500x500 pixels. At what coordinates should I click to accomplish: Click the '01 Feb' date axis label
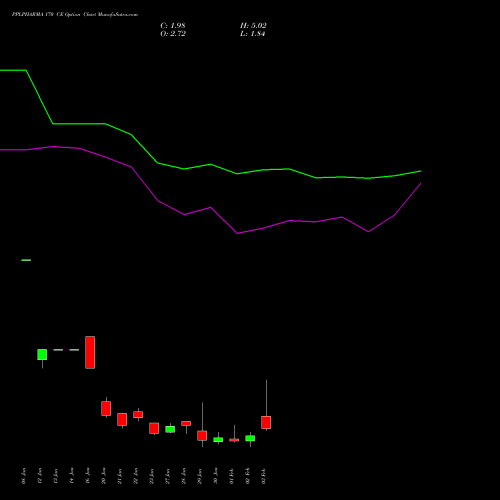click(x=232, y=476)
